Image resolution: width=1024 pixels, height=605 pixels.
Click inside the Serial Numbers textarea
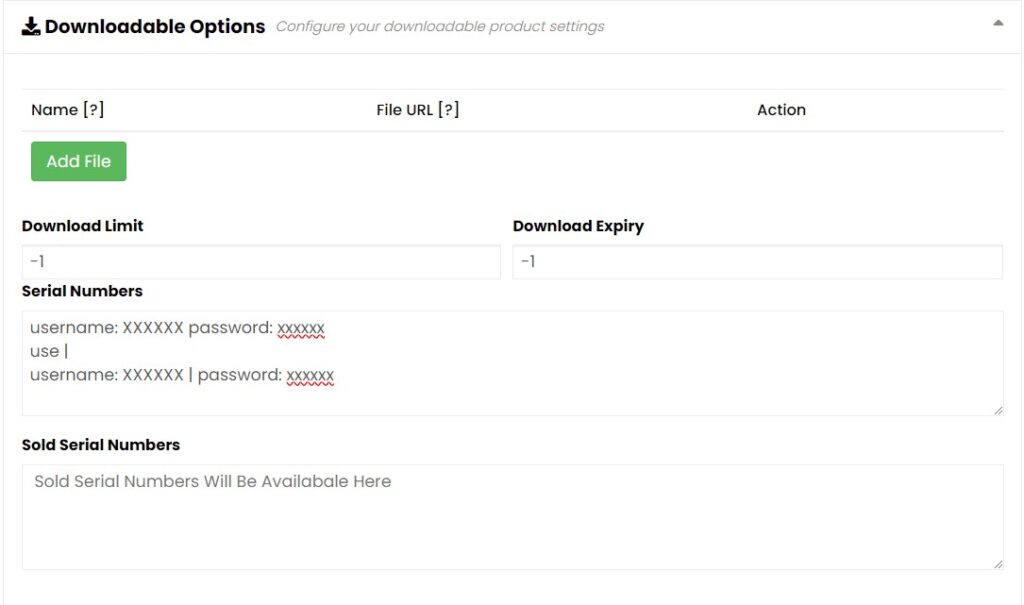click(513, 363)
